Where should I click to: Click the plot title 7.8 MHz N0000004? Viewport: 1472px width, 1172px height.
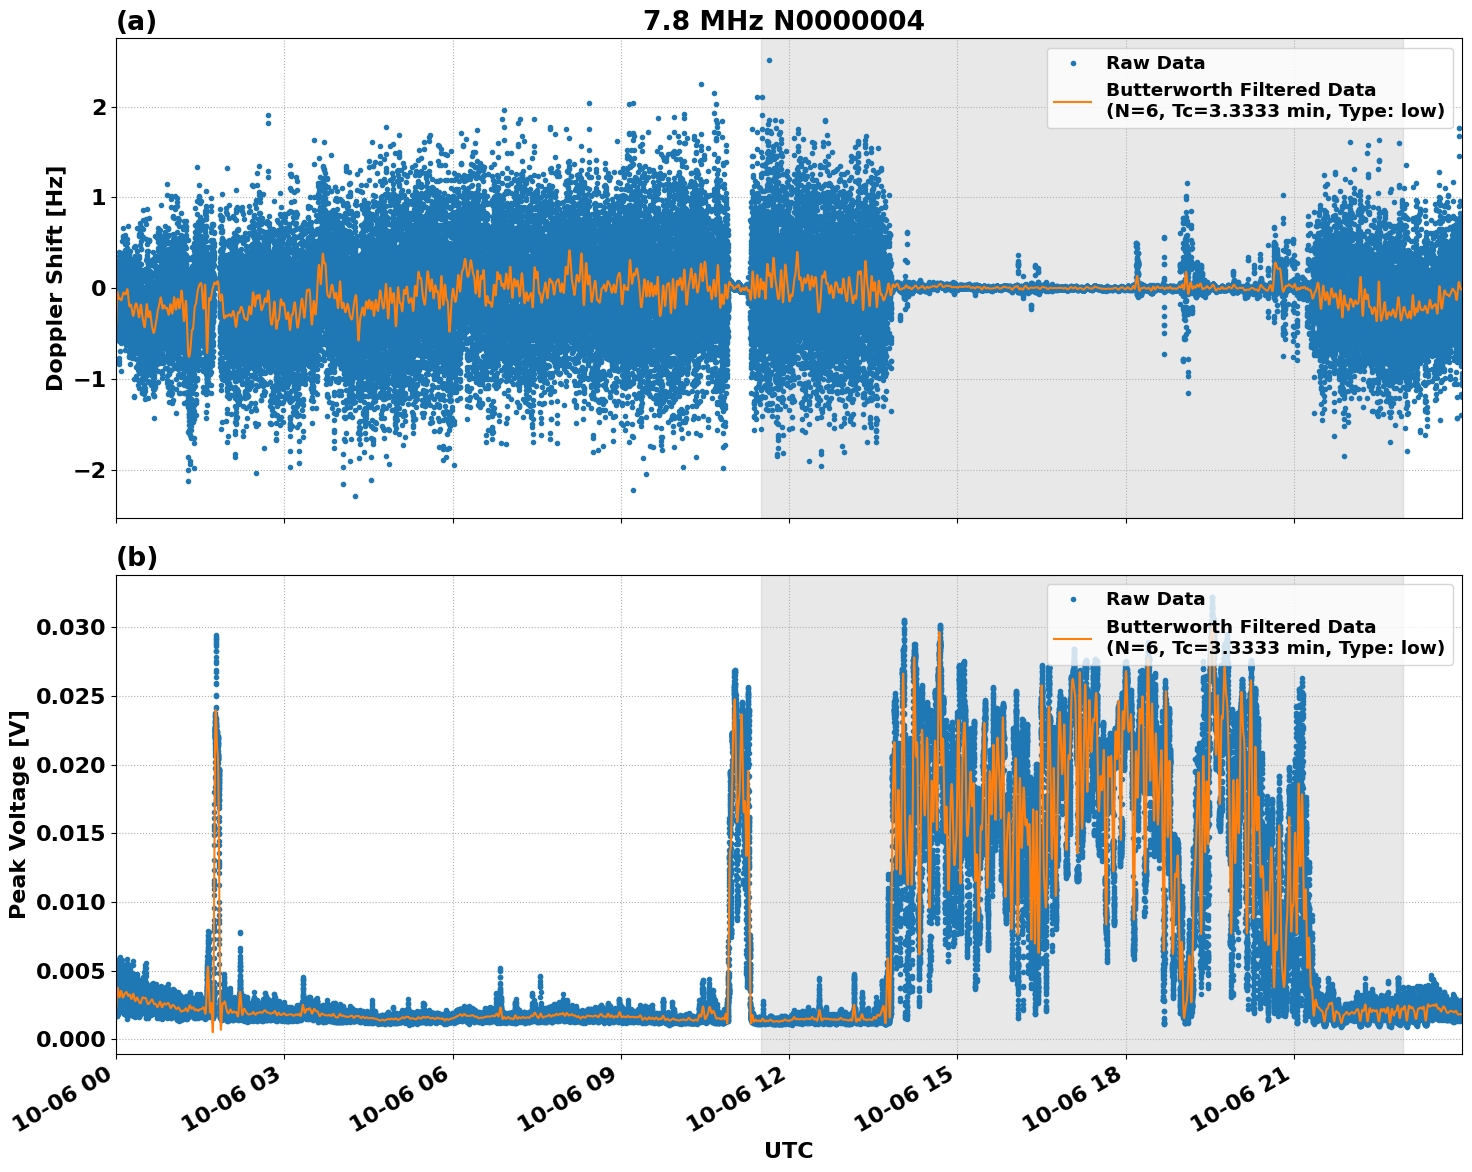(786, 17)
